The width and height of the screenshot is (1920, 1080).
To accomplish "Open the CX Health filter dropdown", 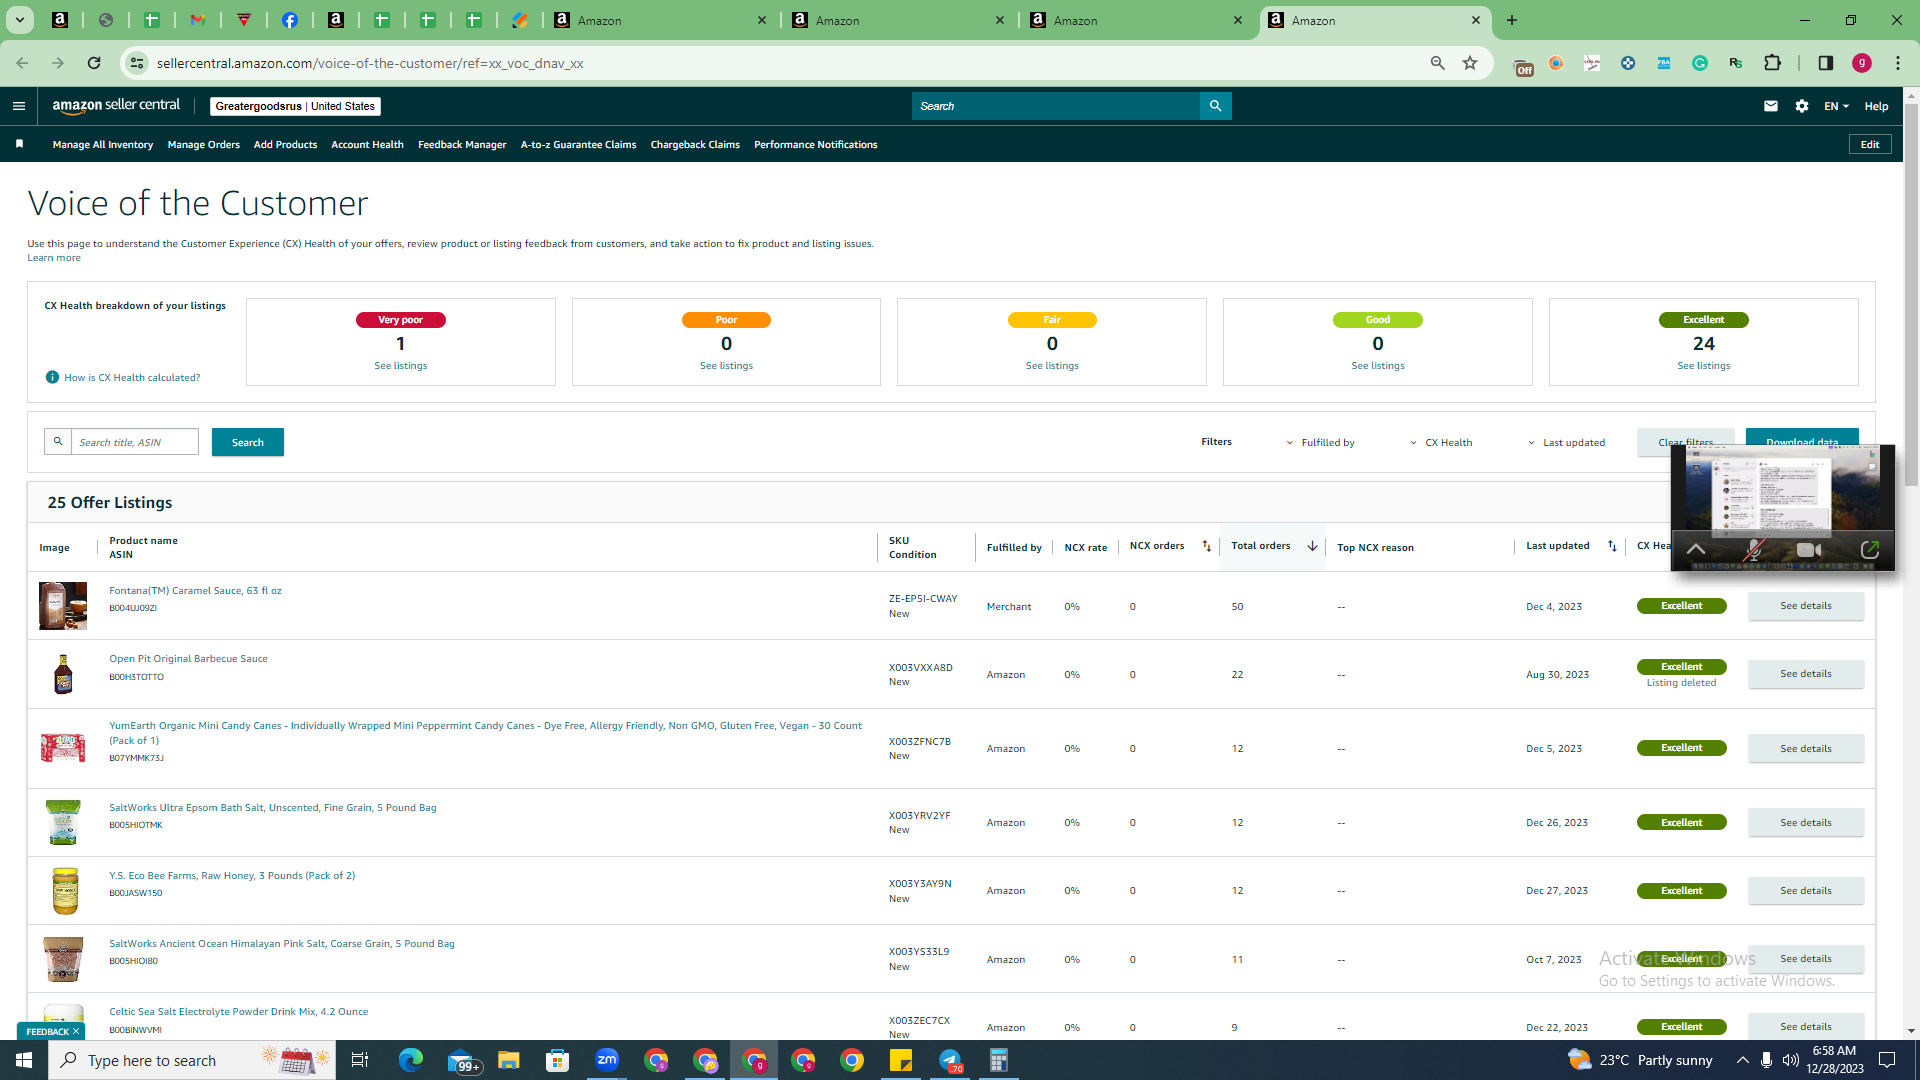I will pyautogui.click(x=1441, y=442).
